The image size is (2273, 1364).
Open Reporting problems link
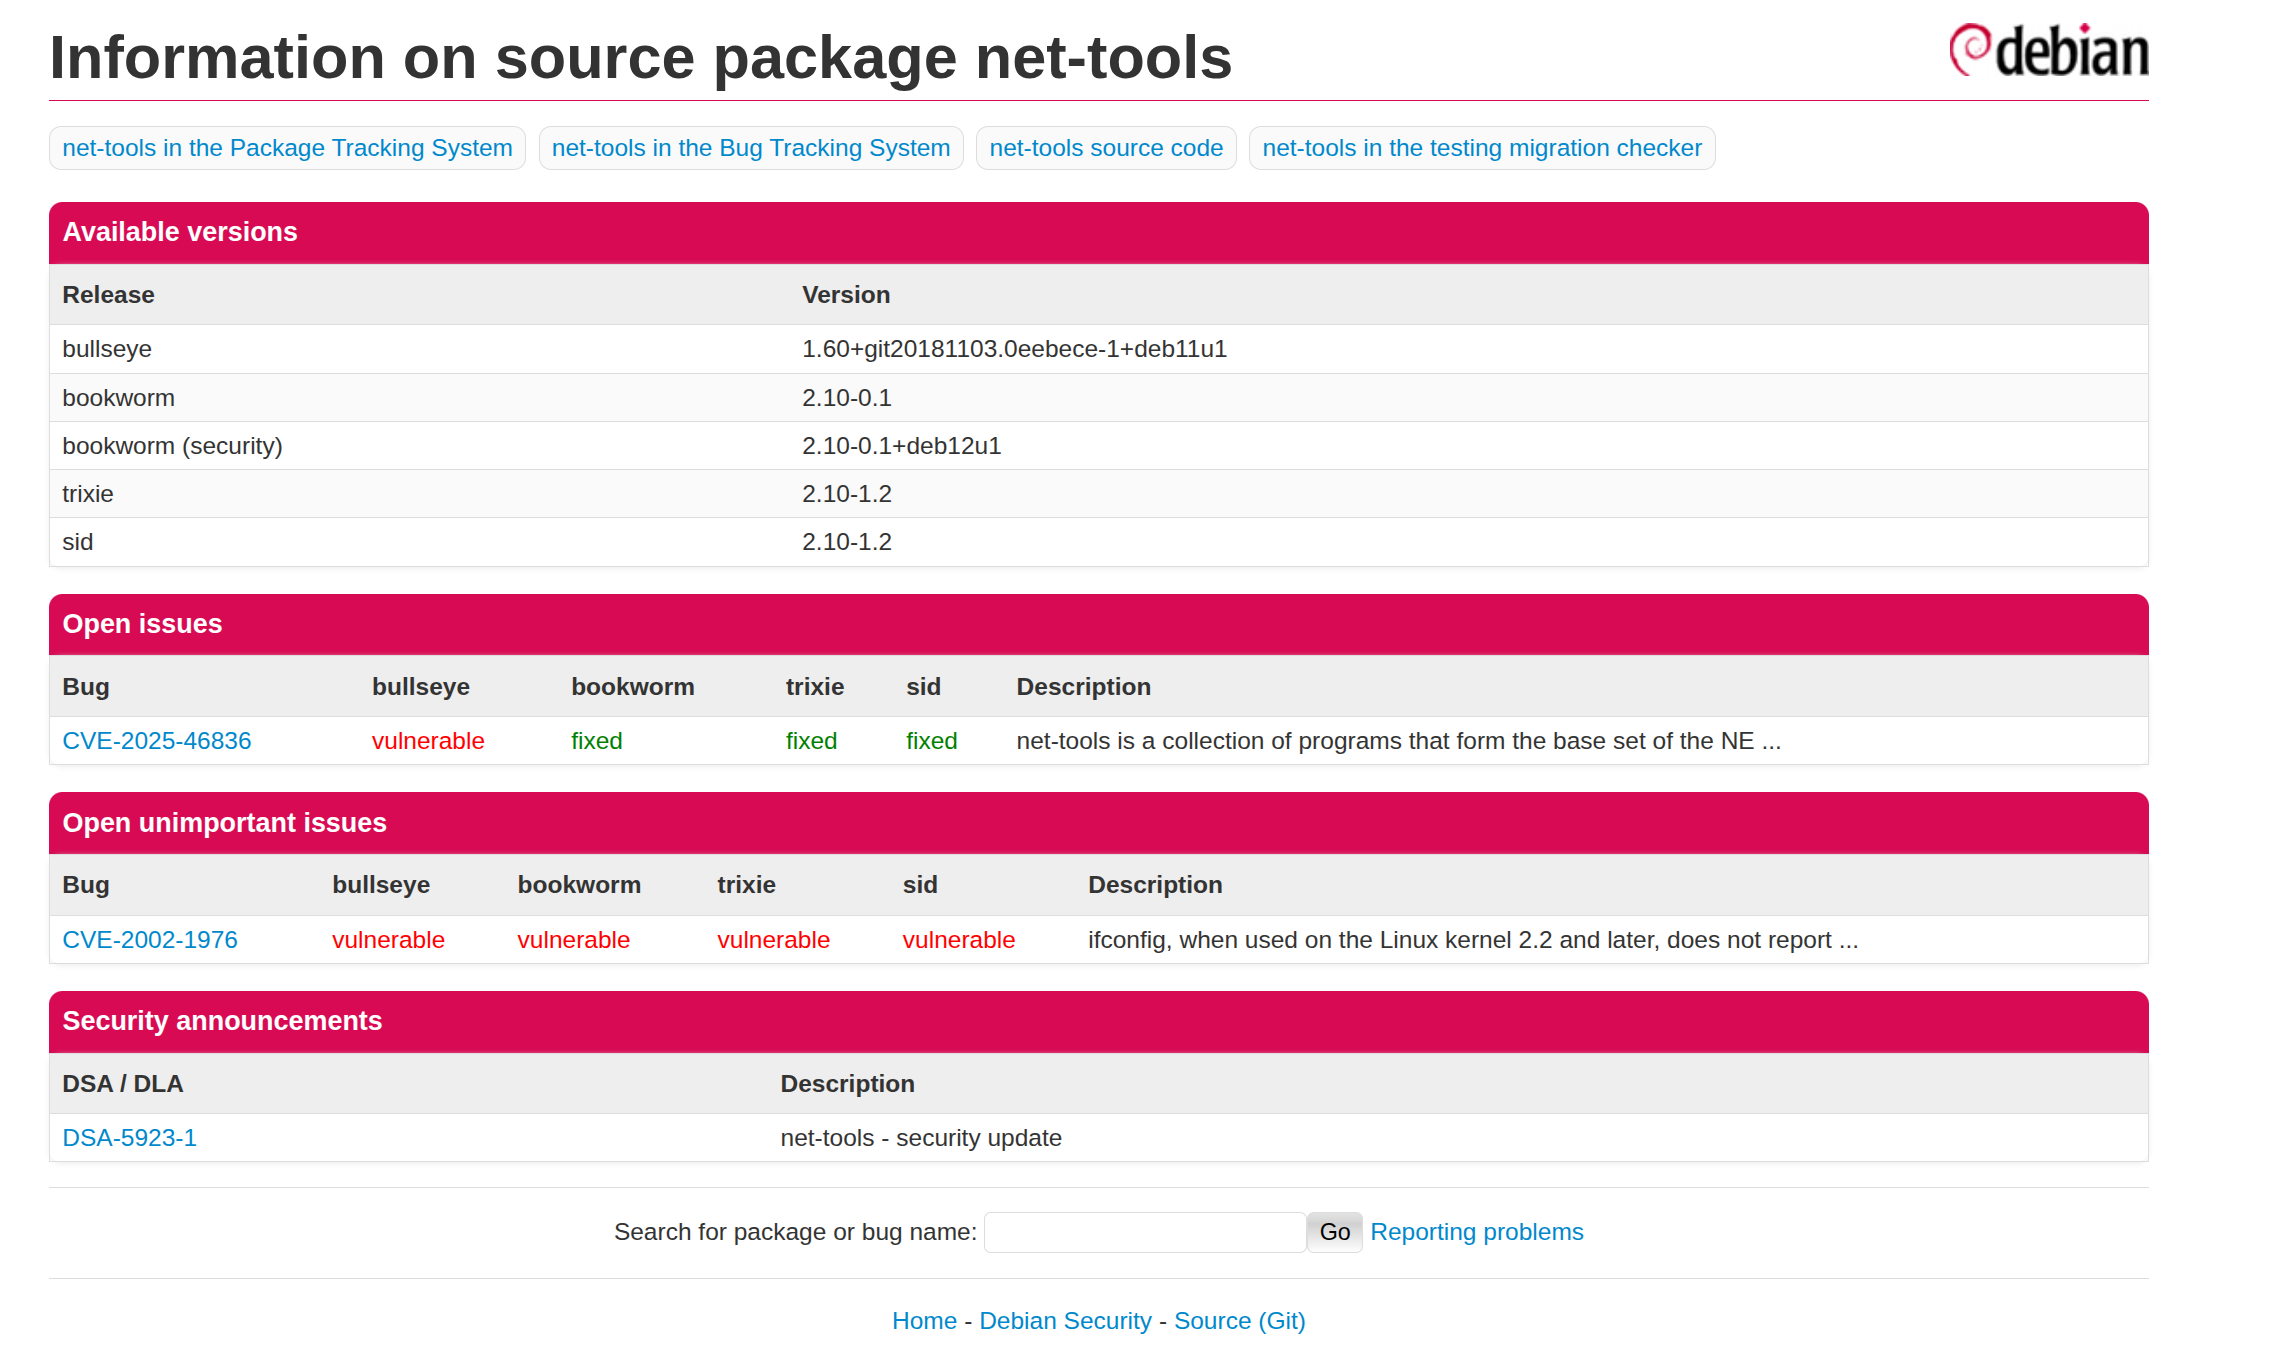1477,1232
